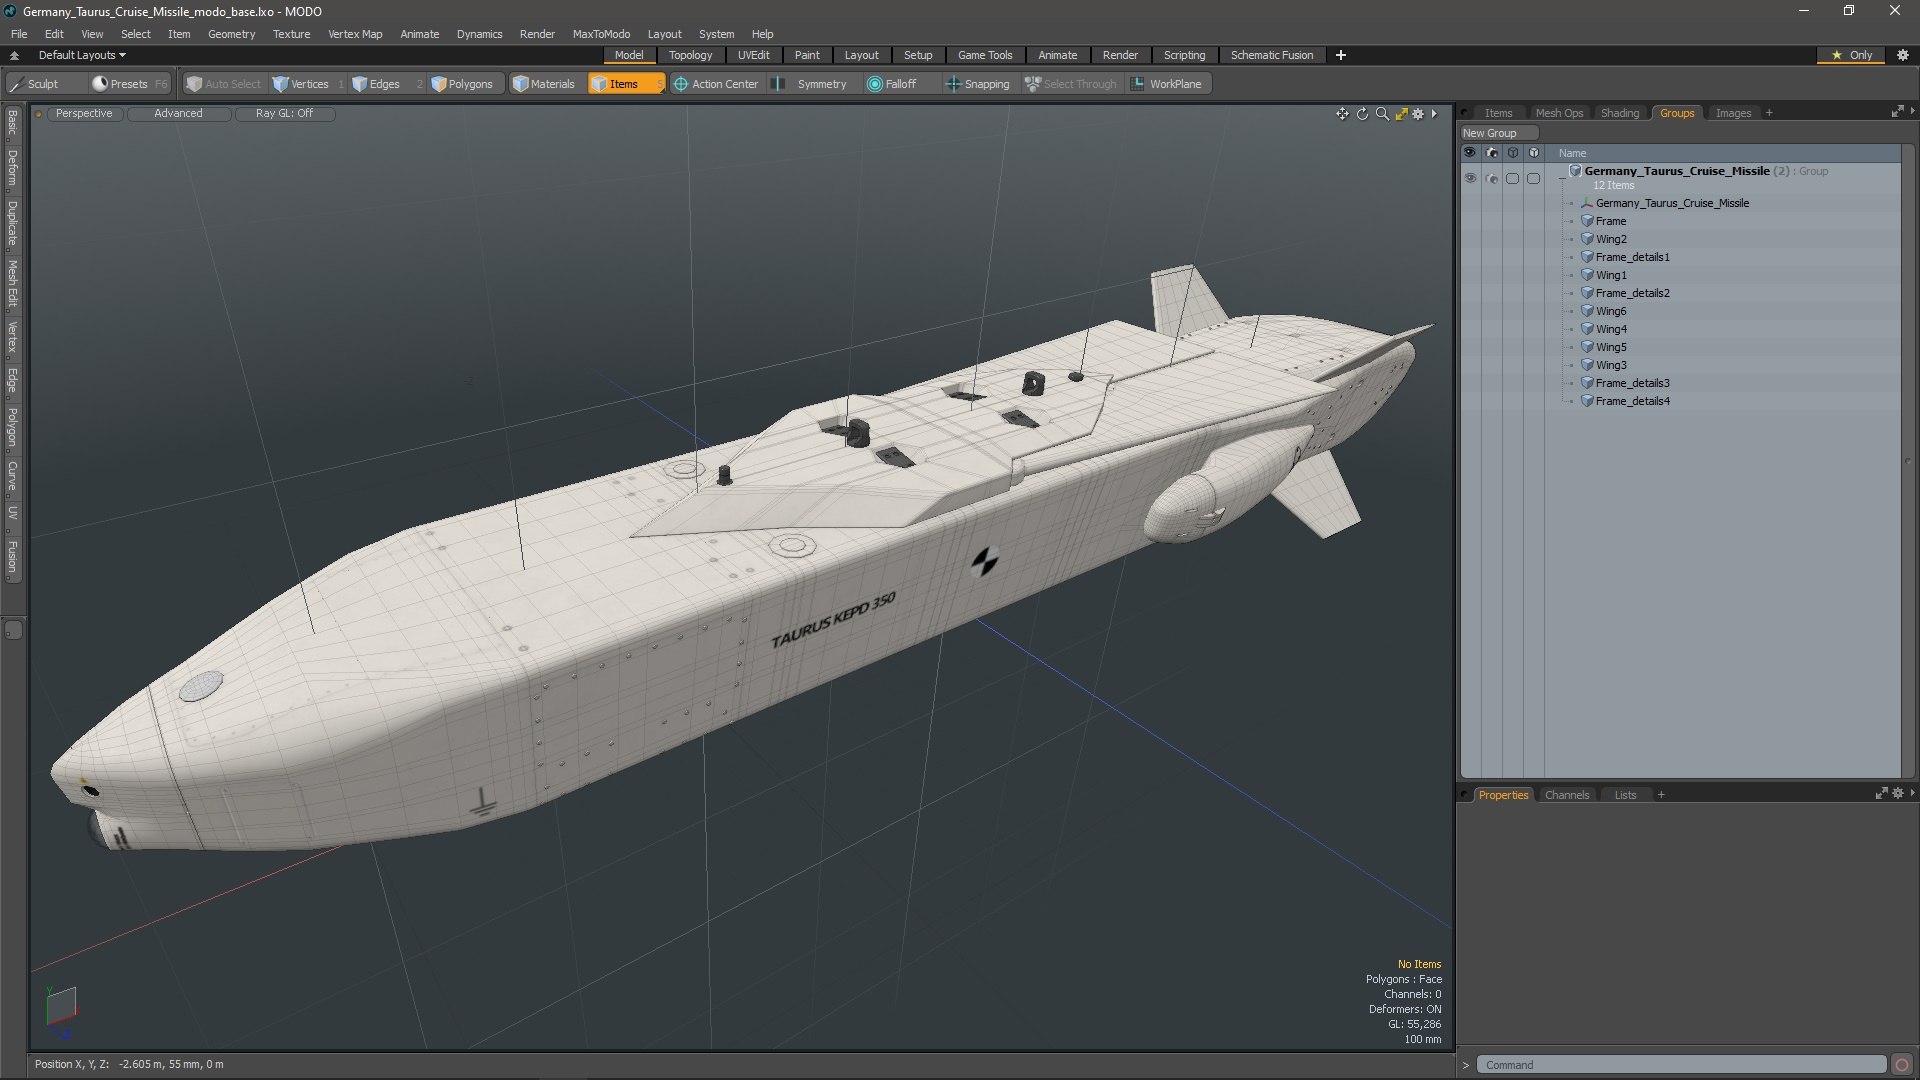Select the Frame mesh item
The image size is (1920, 1080).
1610,221
